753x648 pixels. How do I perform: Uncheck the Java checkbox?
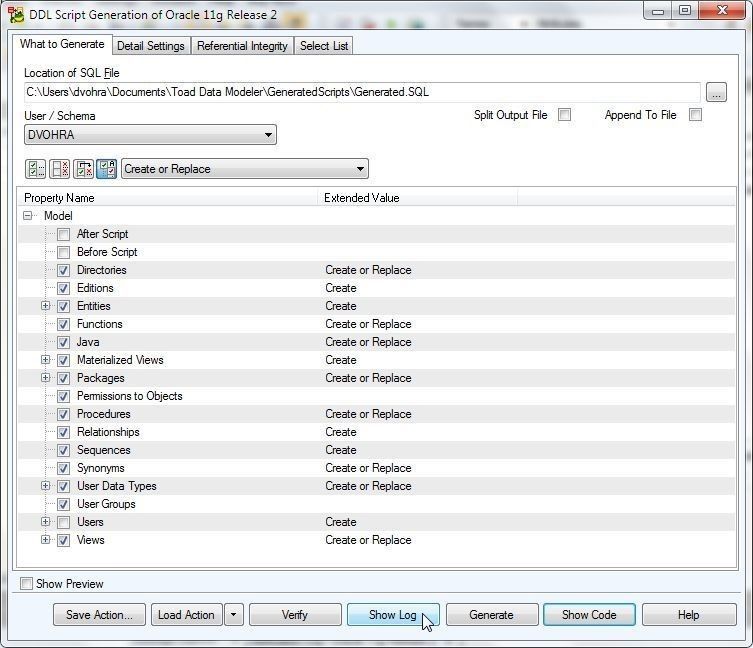[63, 342]
